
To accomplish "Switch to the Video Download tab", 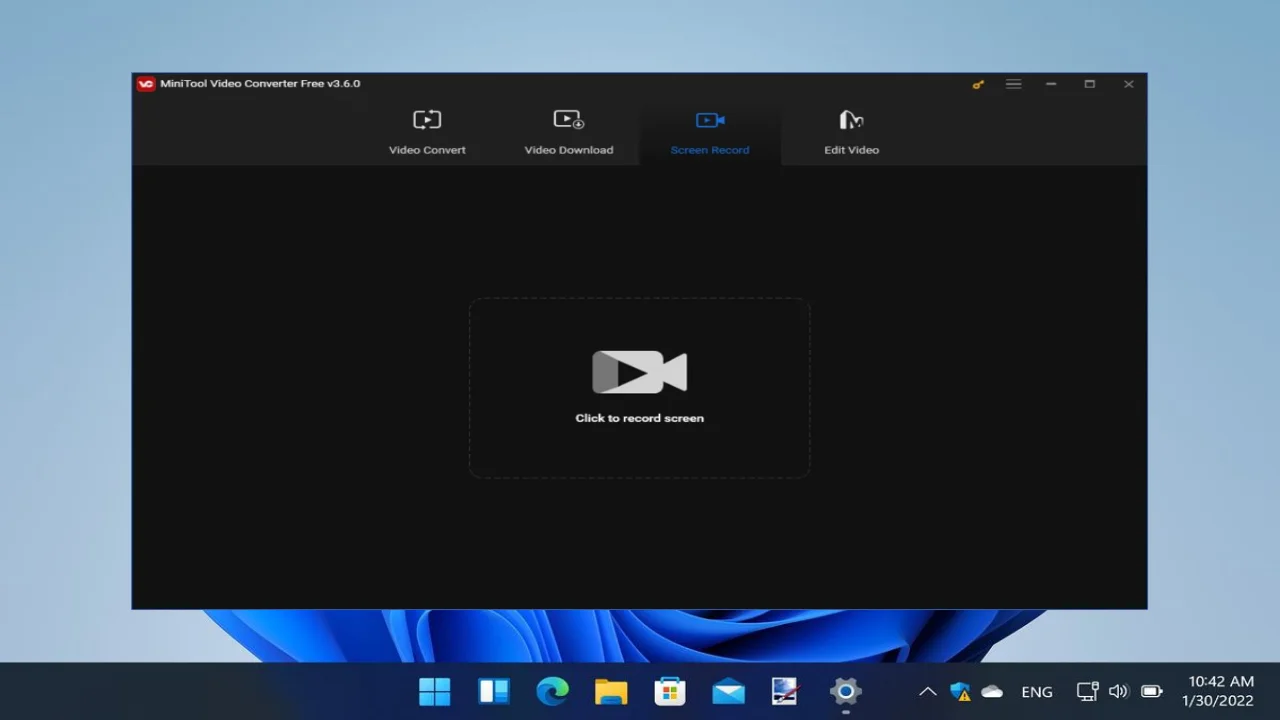I will 569,132.
